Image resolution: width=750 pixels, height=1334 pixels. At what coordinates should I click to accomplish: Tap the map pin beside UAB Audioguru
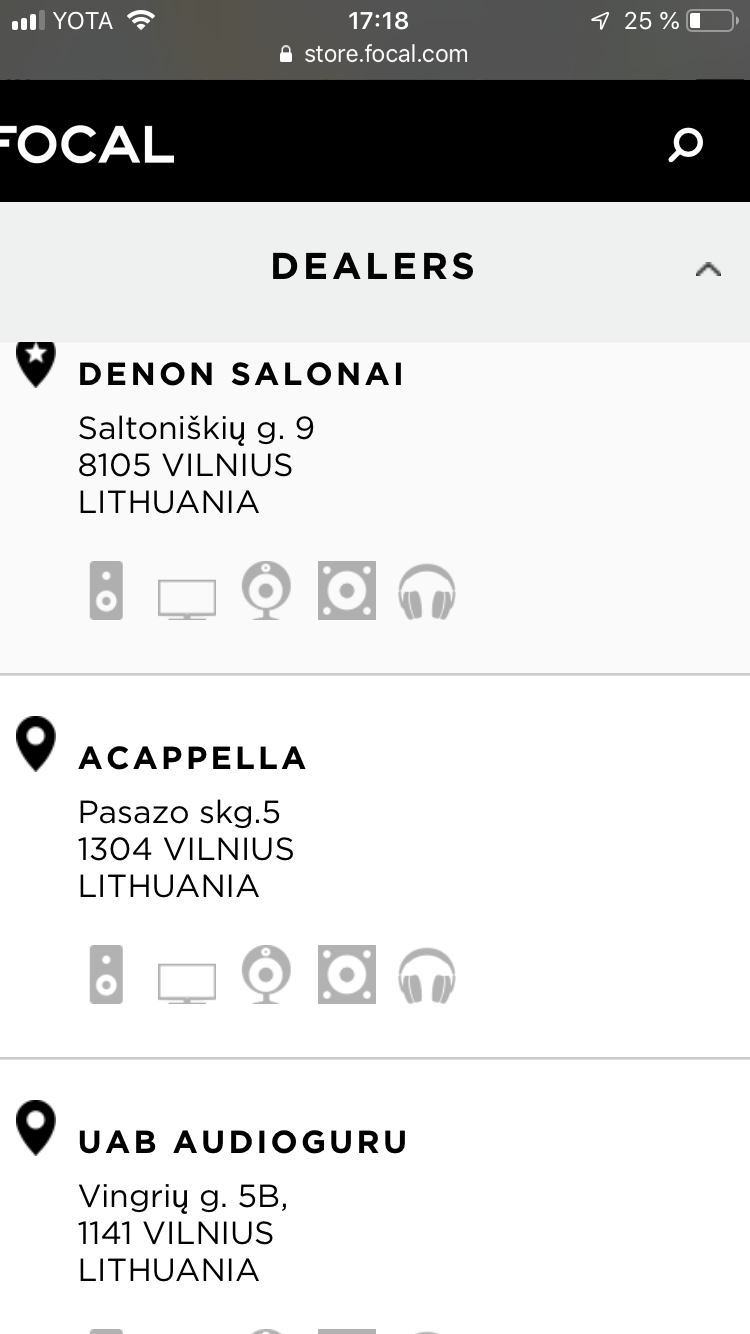(x=37, y=1129)
